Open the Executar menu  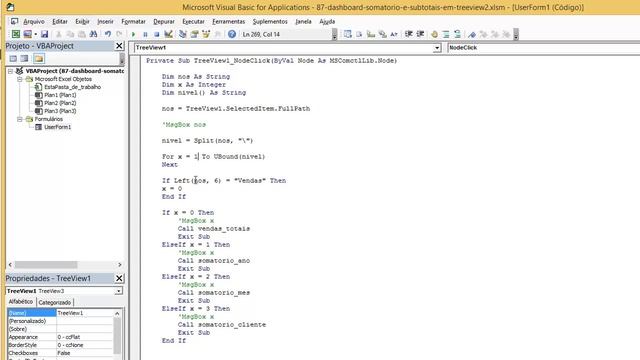pyautogui.click(x=193, y=21)
